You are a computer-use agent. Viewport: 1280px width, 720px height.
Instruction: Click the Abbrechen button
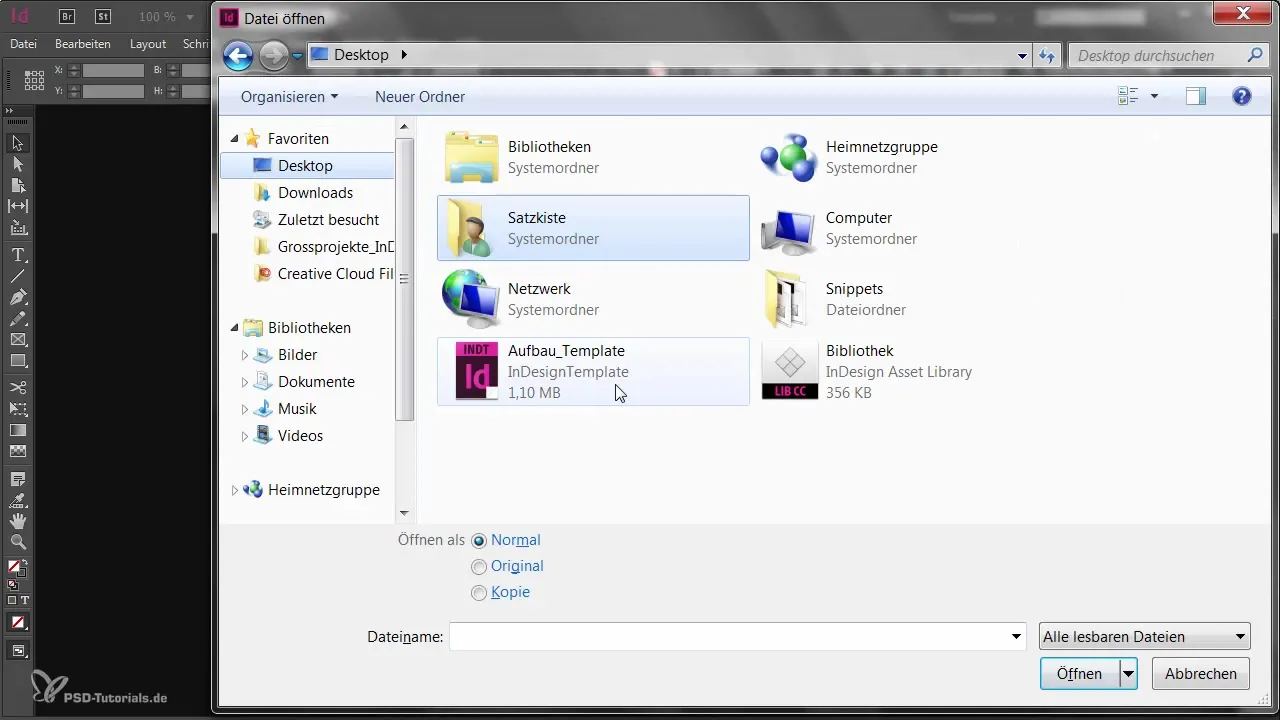(x=1201, y=674)
